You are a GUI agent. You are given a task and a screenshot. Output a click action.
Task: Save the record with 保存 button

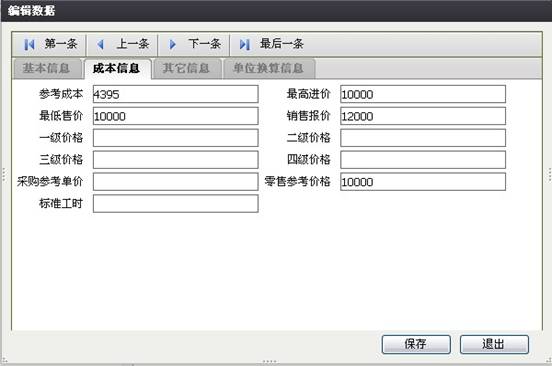pyautogui.click(x=416, y=344)
